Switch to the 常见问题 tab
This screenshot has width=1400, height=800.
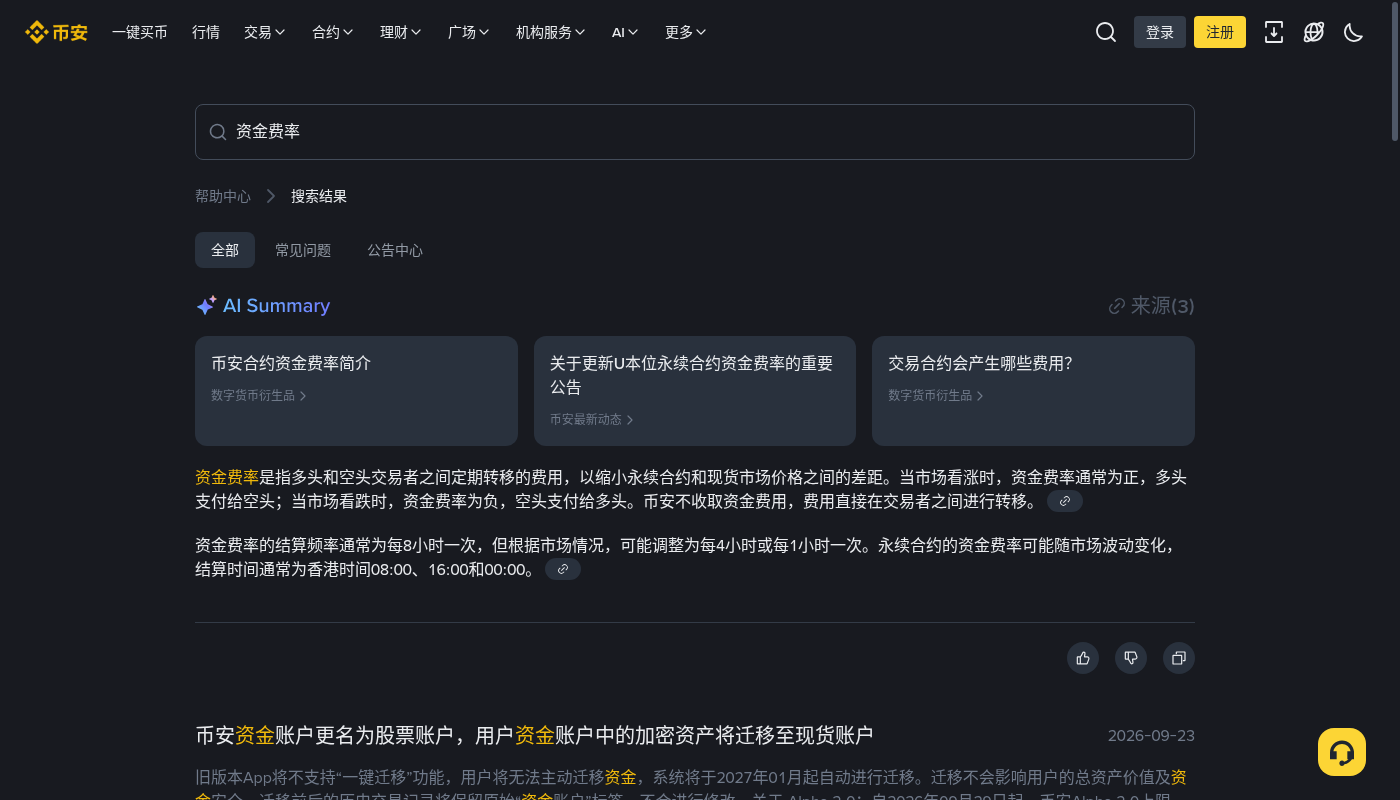[x=303, y=250]
